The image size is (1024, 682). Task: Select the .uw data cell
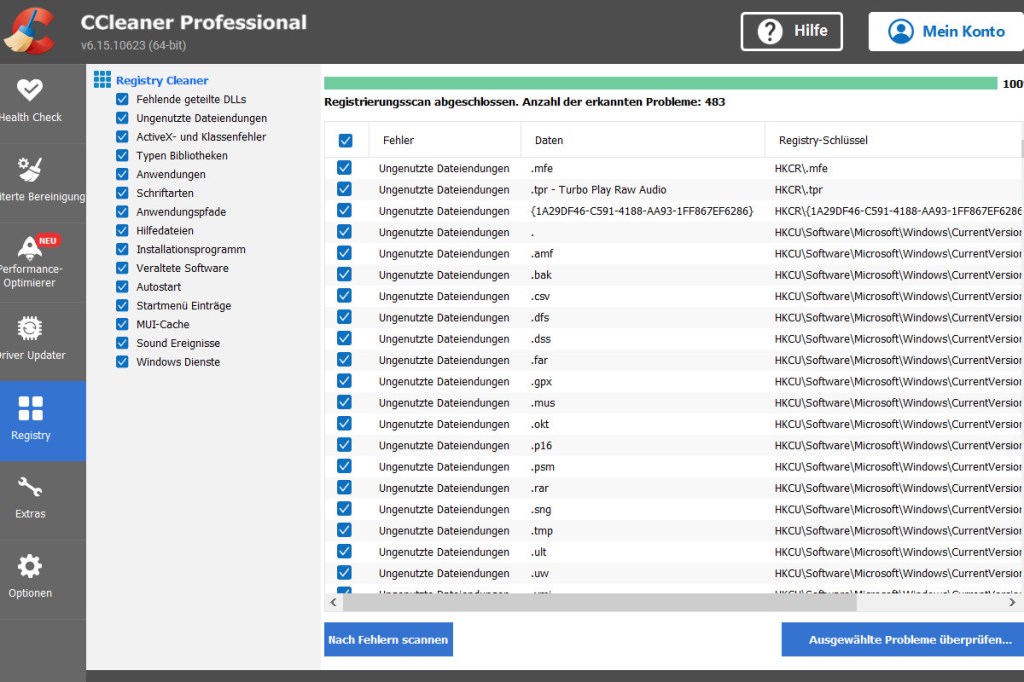coord(539,573)
